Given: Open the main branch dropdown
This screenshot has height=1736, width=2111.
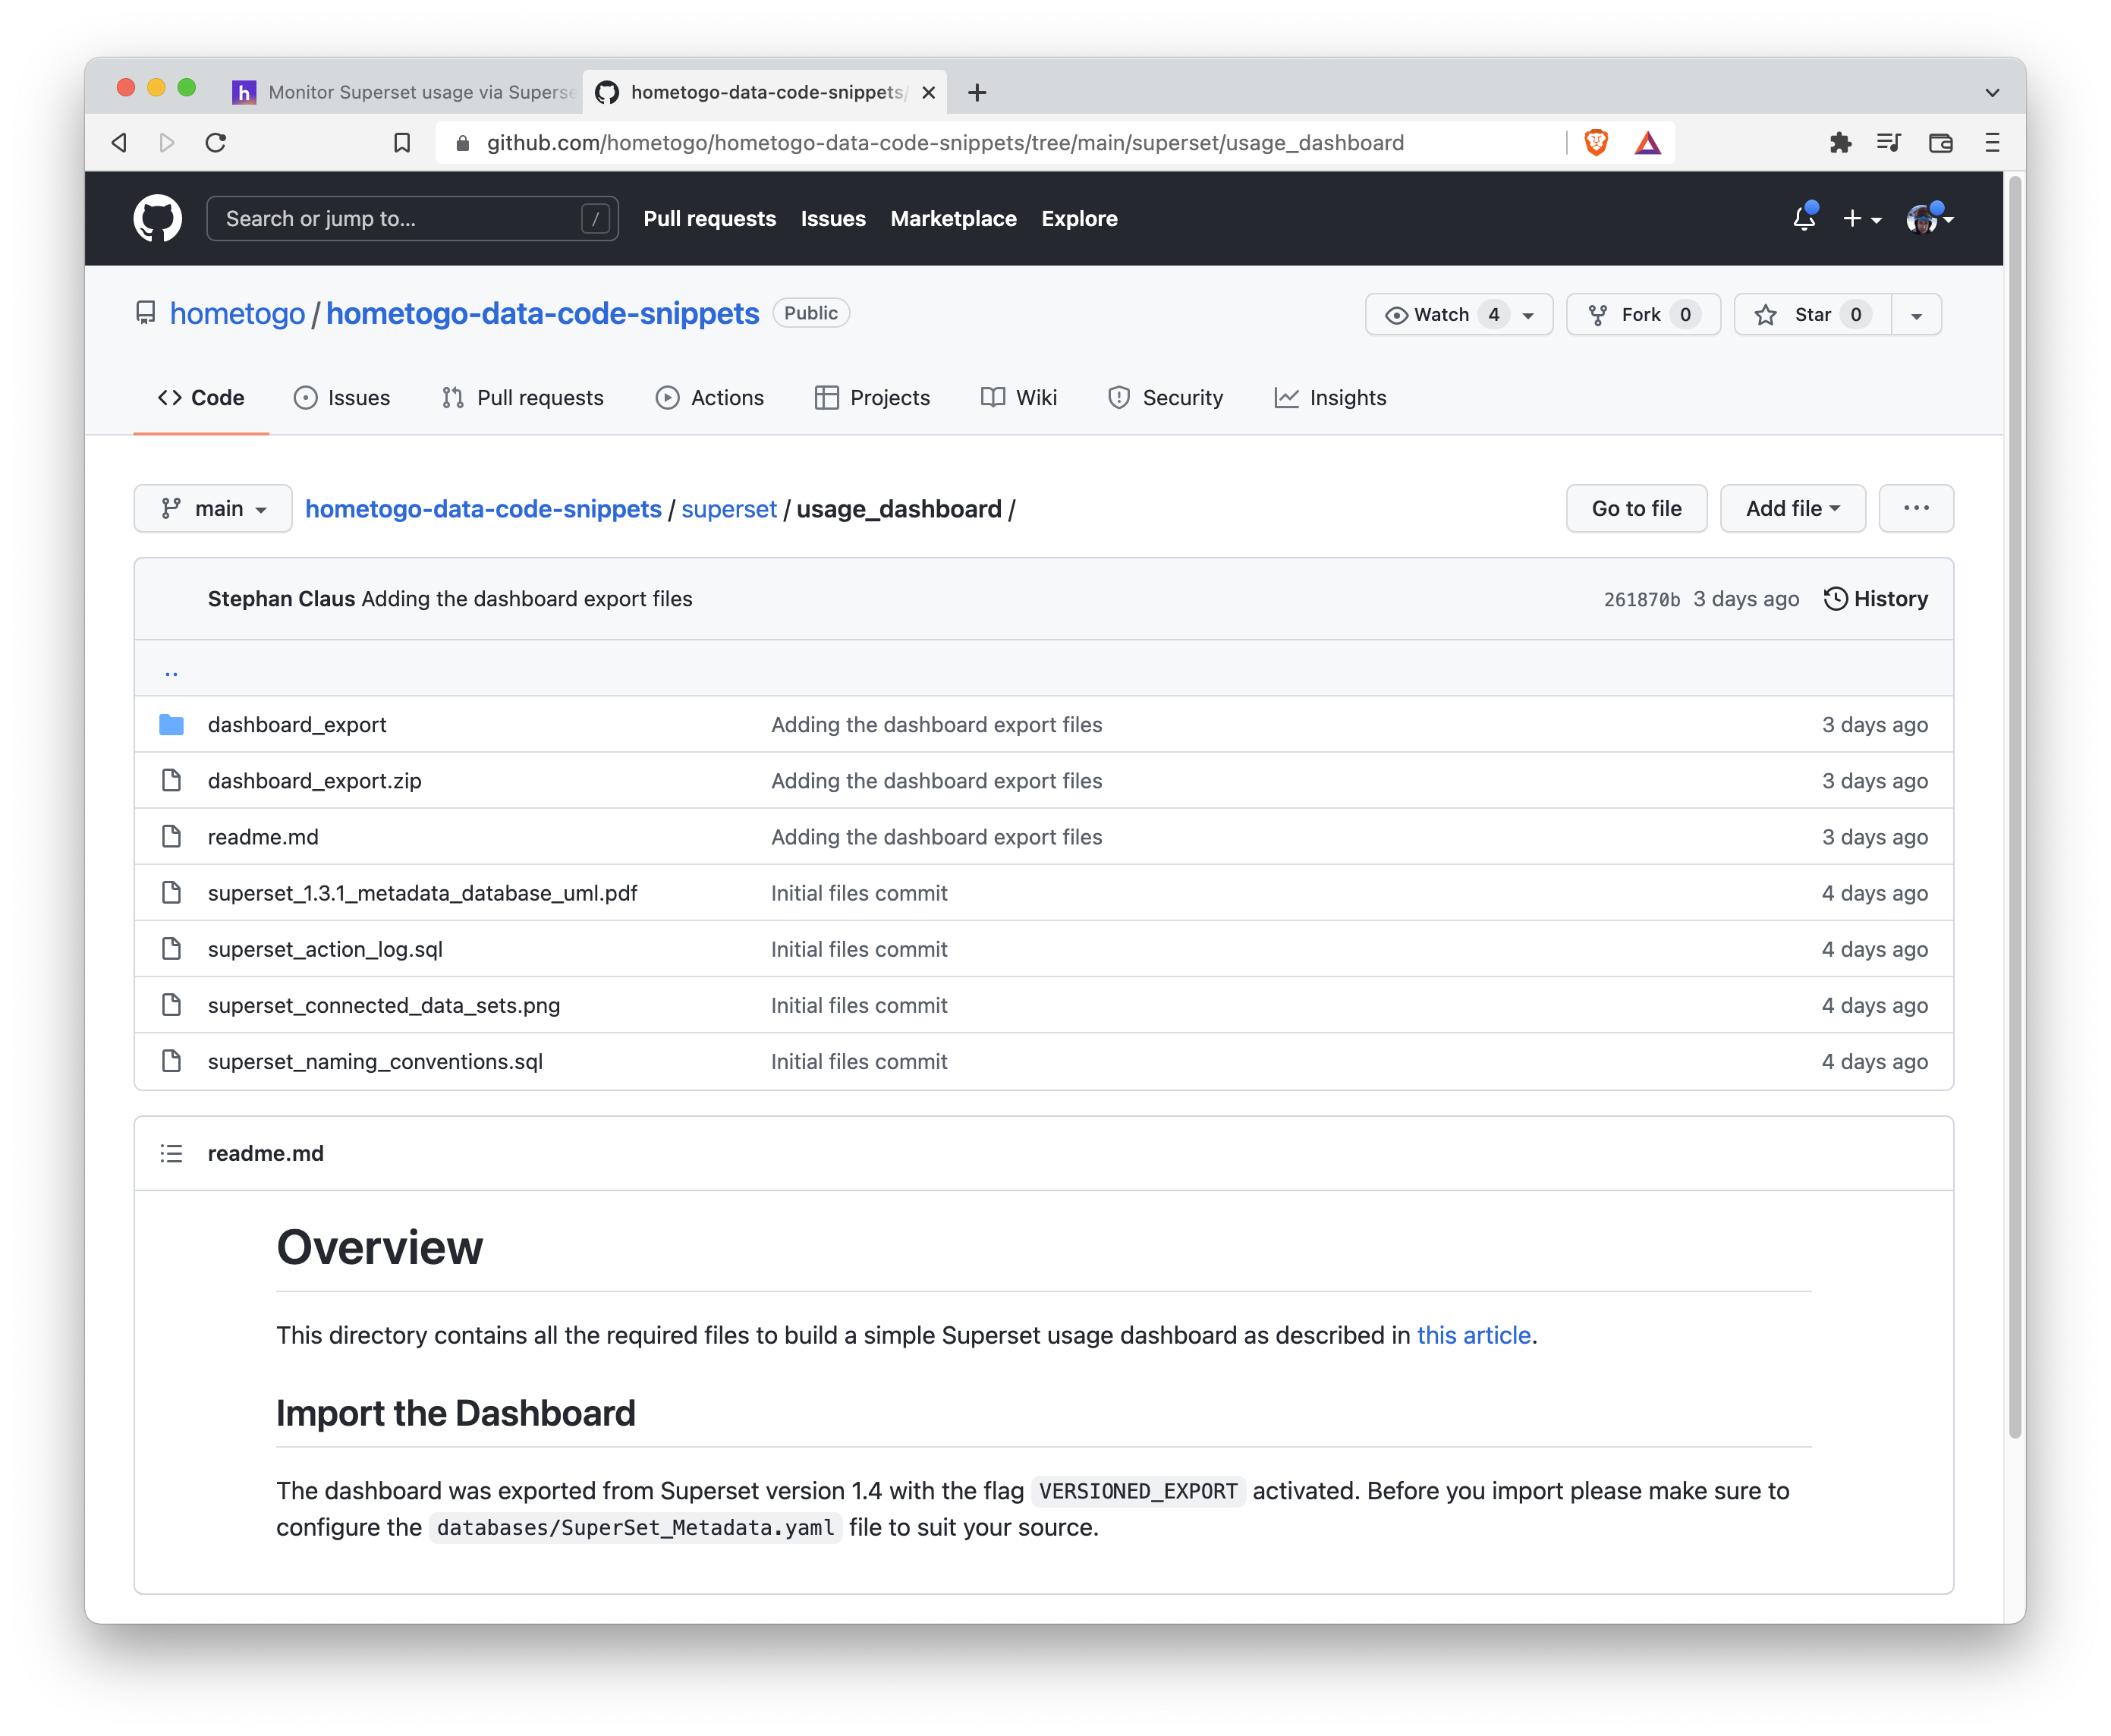Looking at the screenshot, I should click(212, 508).
